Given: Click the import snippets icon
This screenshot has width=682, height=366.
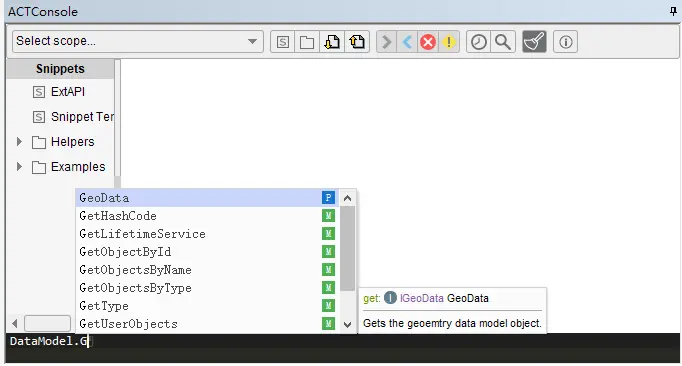Looking at the screenshot, I should (x=332, y=42).
